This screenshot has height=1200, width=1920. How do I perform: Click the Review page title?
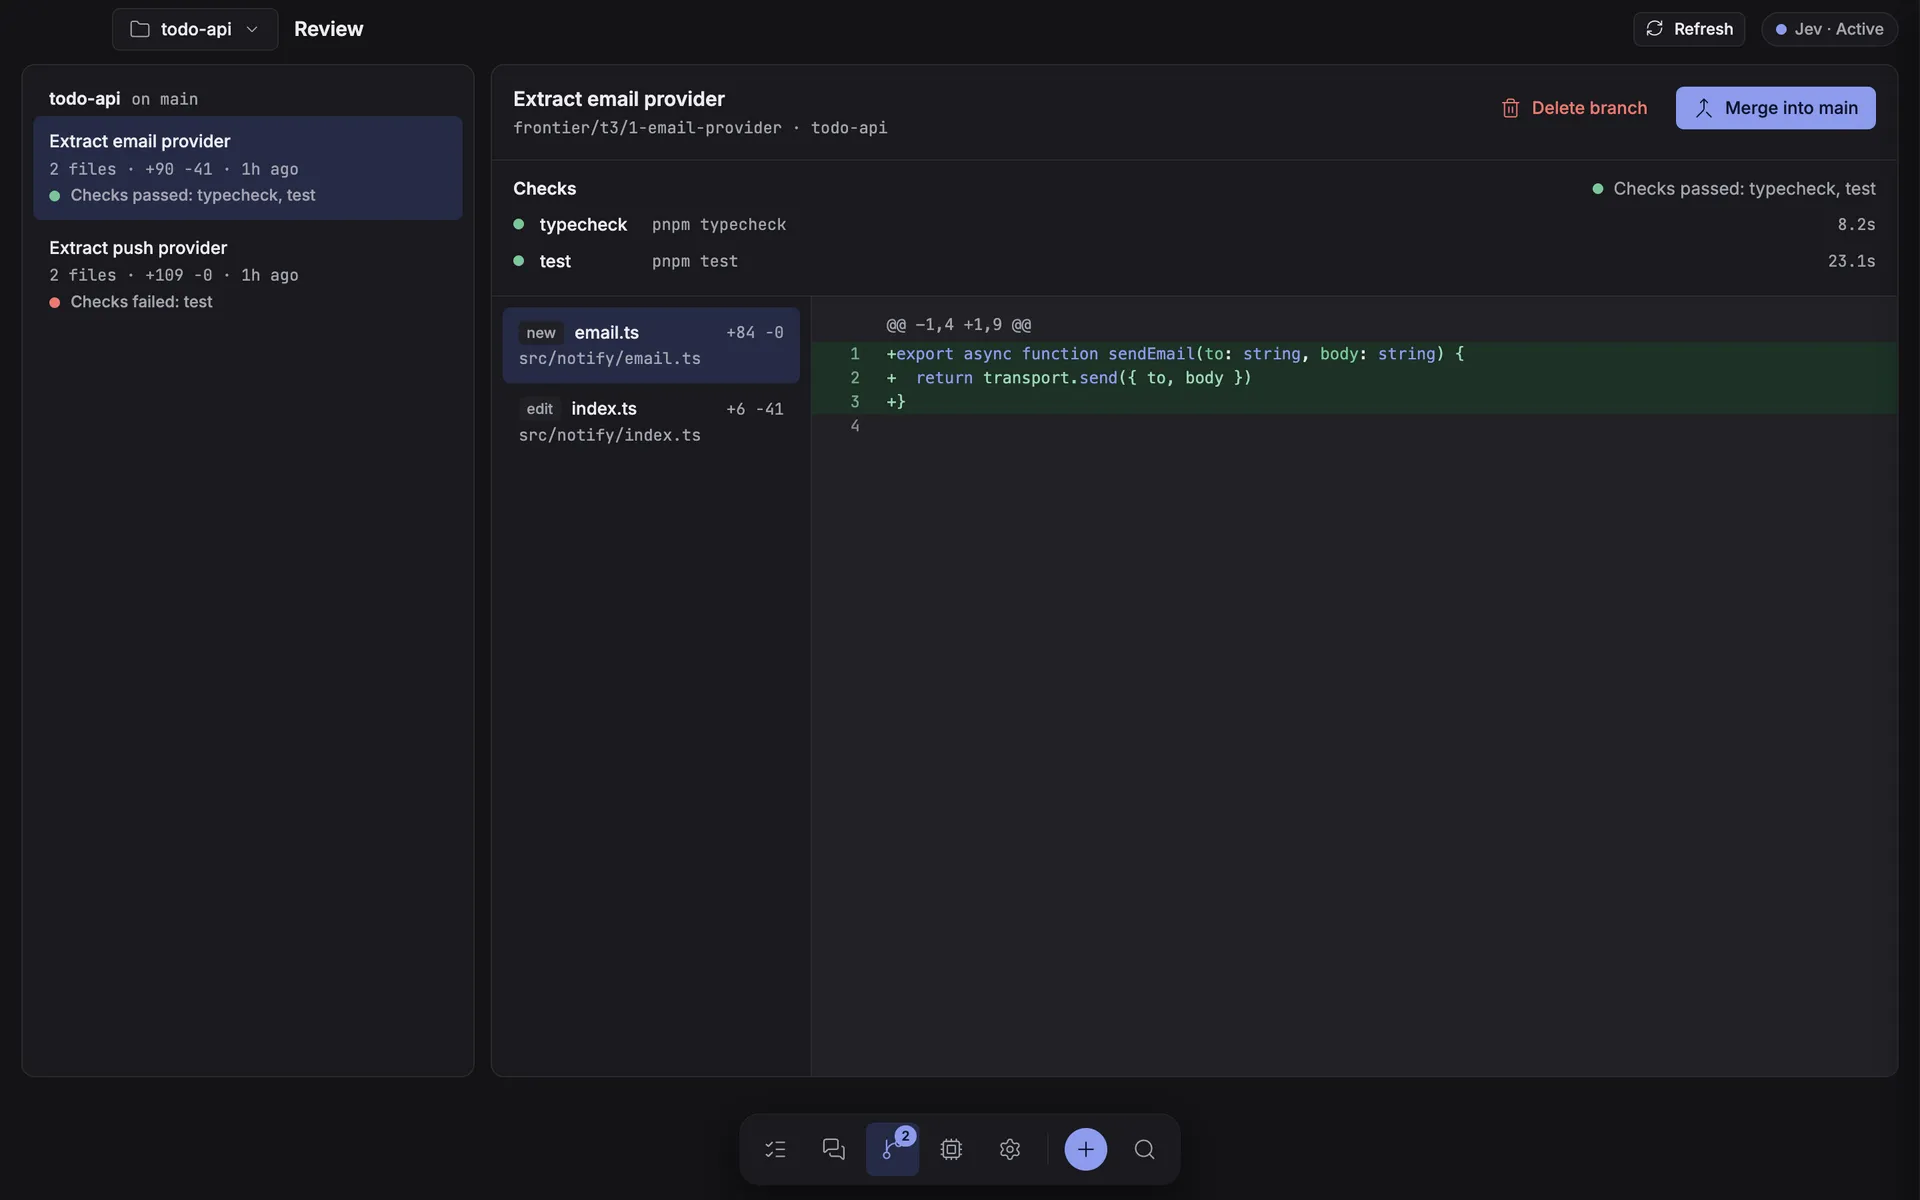pos(329,29)
